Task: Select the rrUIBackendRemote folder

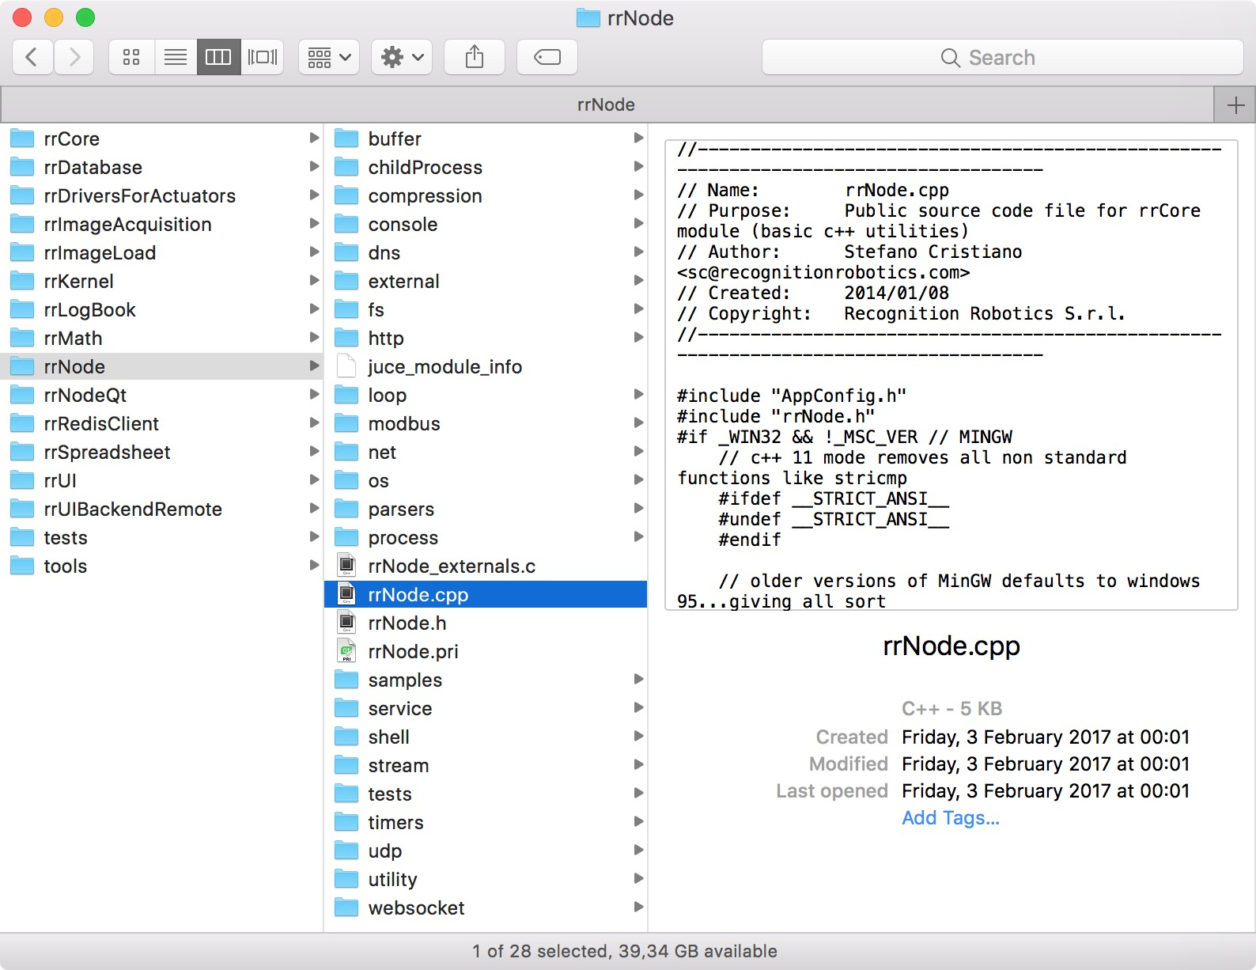Action: (x=161, y=509)
